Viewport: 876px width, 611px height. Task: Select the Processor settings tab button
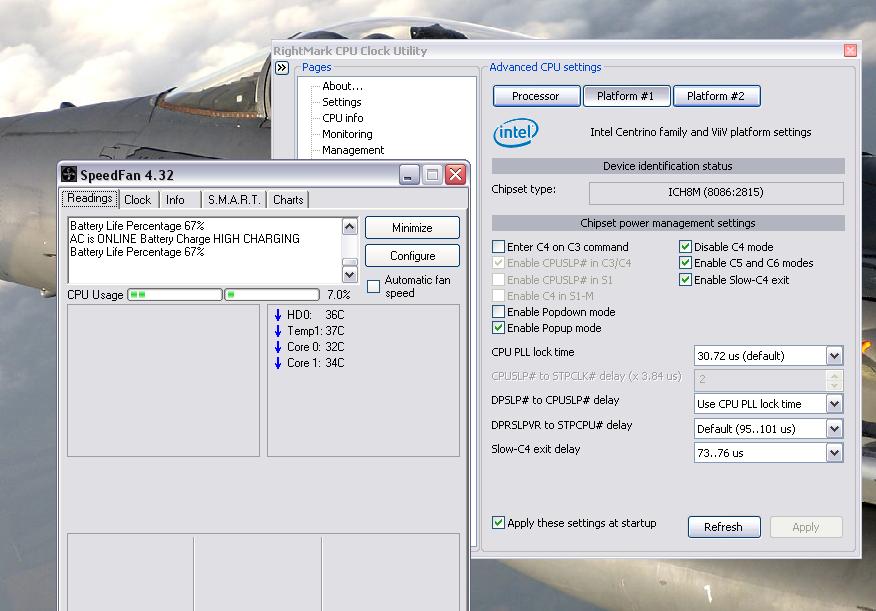coord(536,96)
